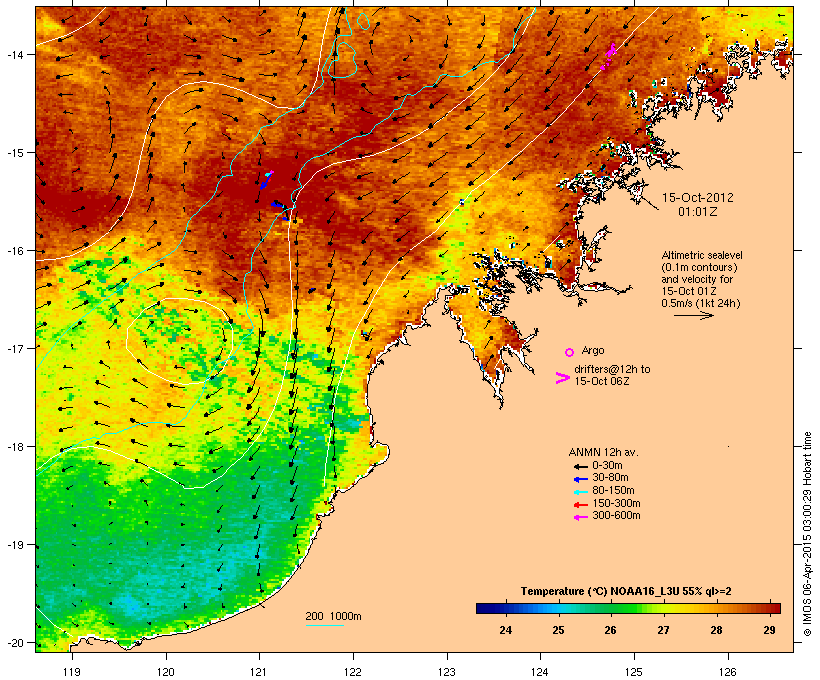Viewport: 820px width, 680px height.
Task: Click the longitude axis label '126'
Action: click(x=727, y=672)
